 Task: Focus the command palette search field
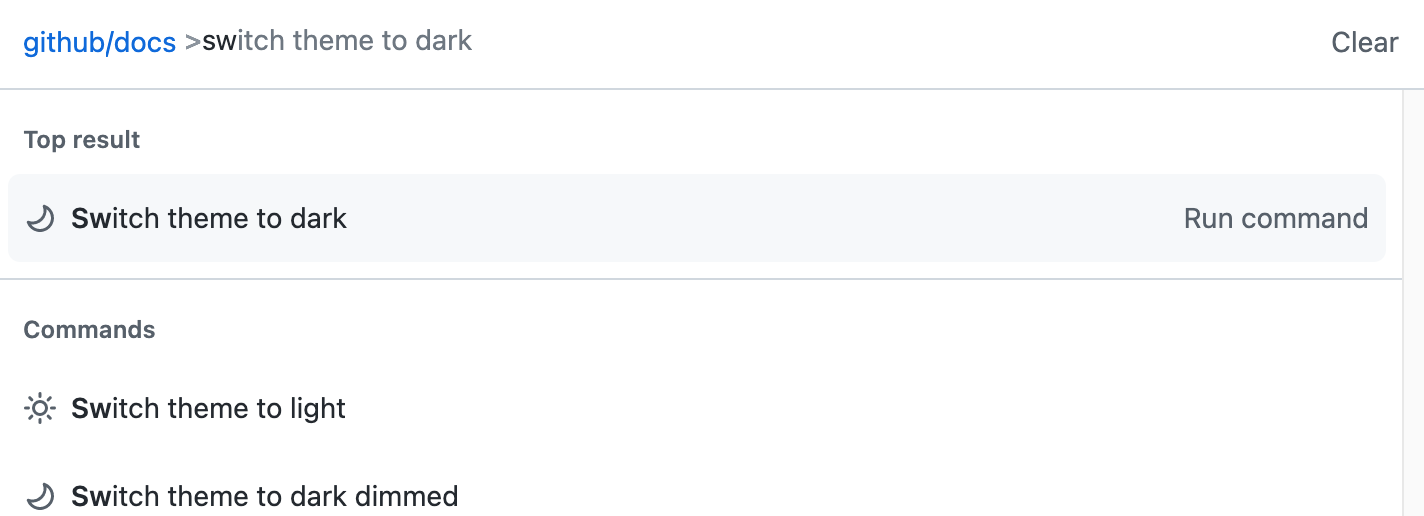click(800, 42)
